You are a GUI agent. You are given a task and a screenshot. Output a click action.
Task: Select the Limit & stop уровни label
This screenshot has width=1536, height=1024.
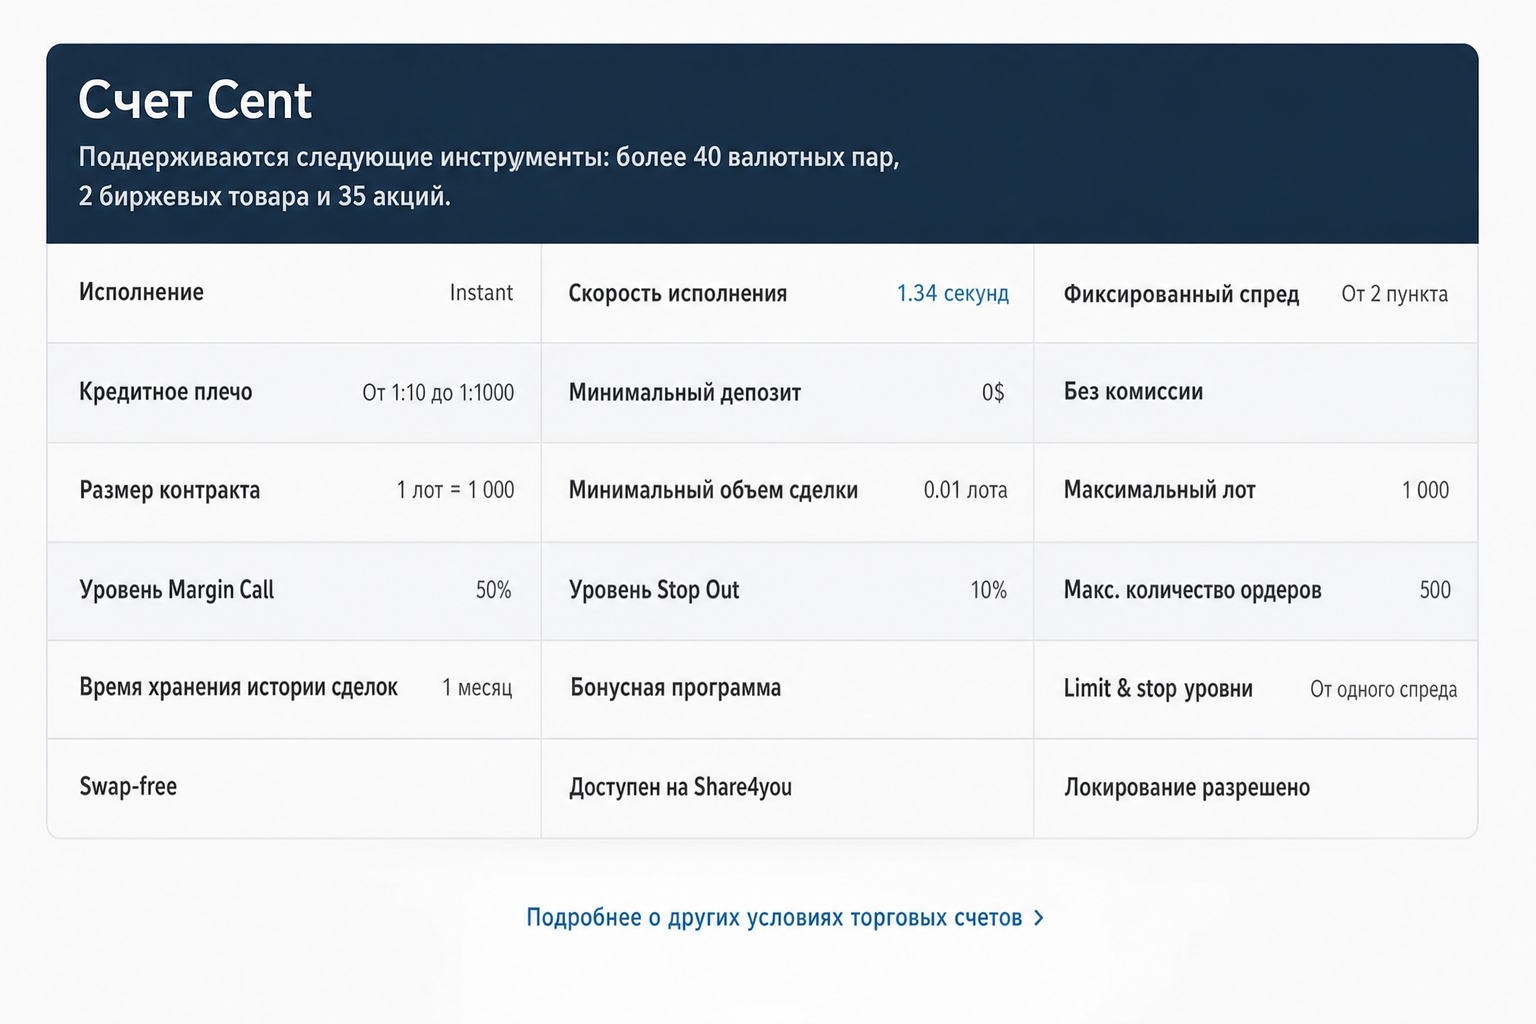(x=1158, y=689)
